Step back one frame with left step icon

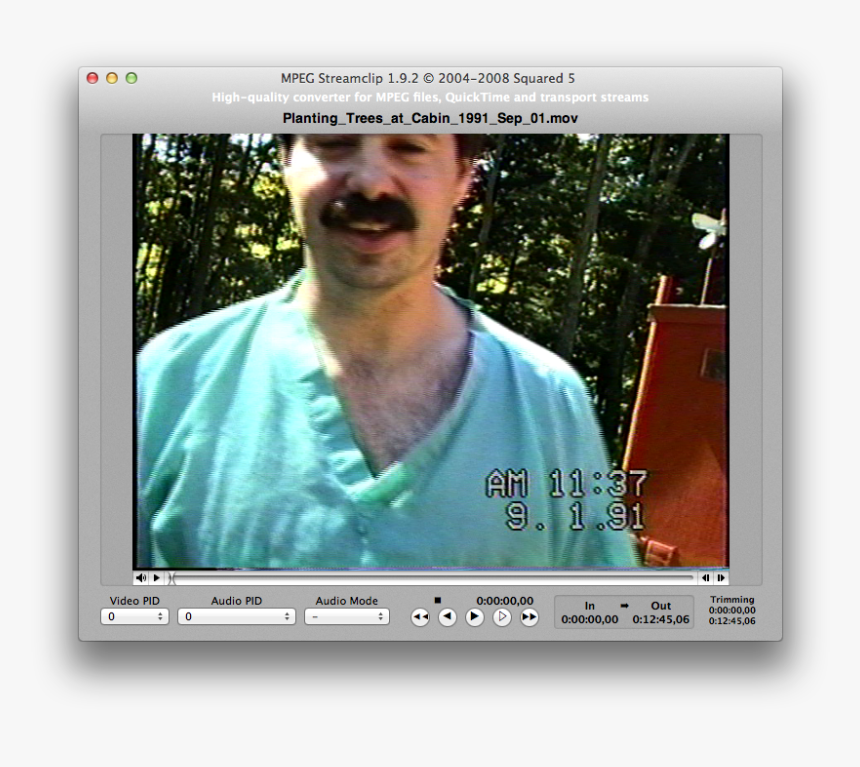[705, 578]
